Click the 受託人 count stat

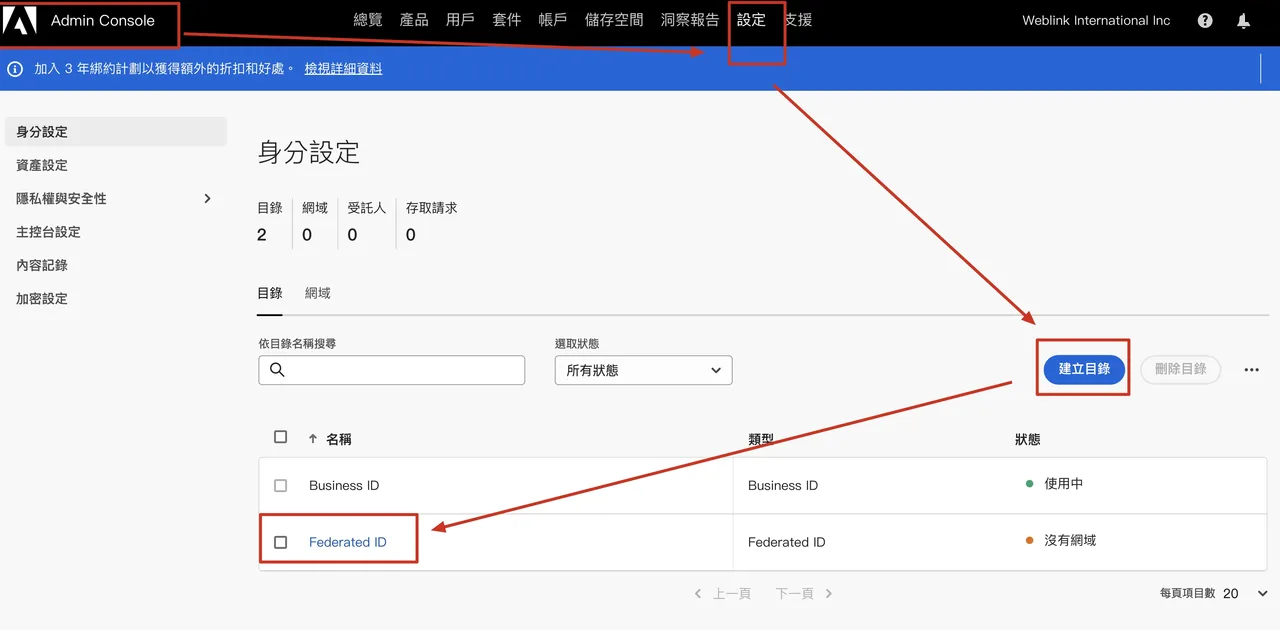[367, 222]
